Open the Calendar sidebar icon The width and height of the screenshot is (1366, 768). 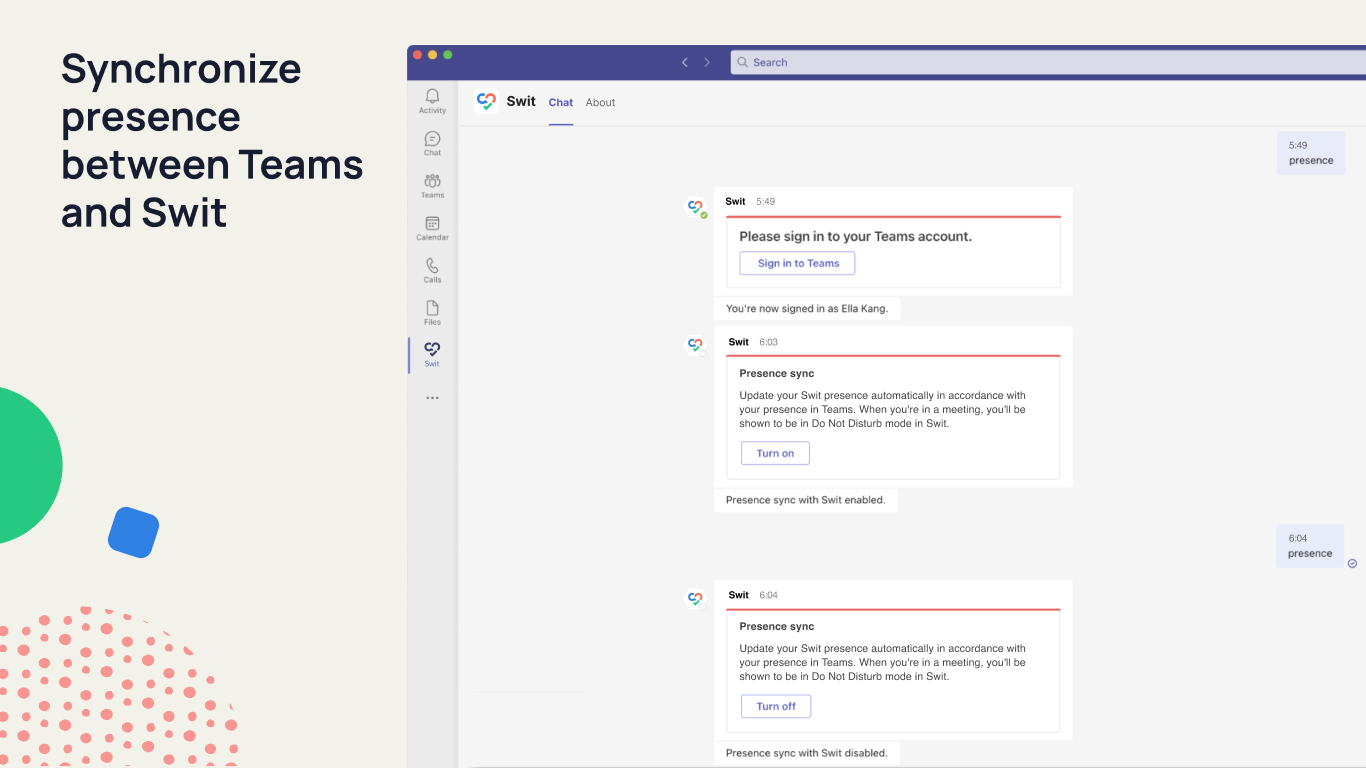(x=432, y=228)
